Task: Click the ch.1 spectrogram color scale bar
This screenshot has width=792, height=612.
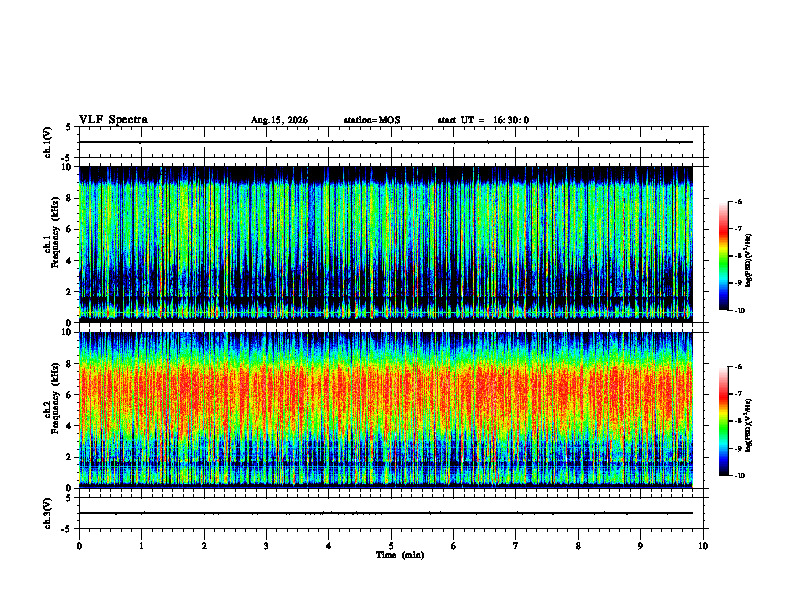Action: [723, 256]
